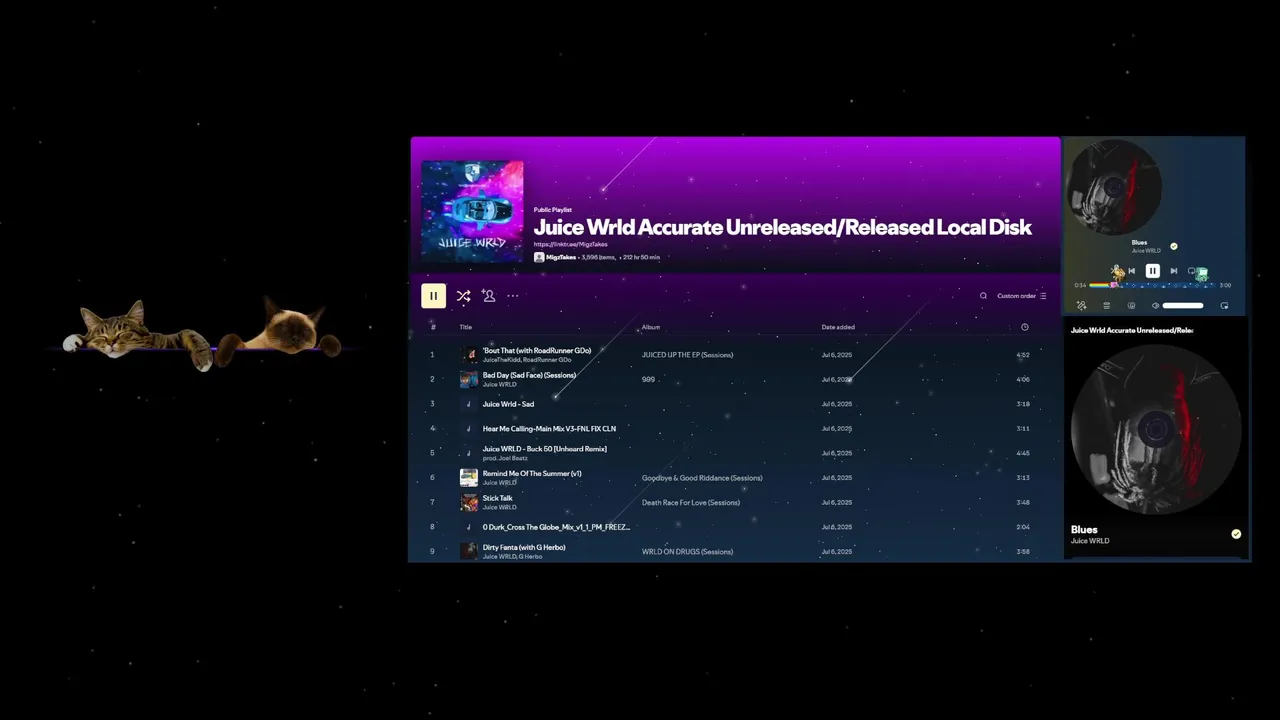
Task: Open WRLD ON DRUGS (Sessions) album
Action: (687, 552)
